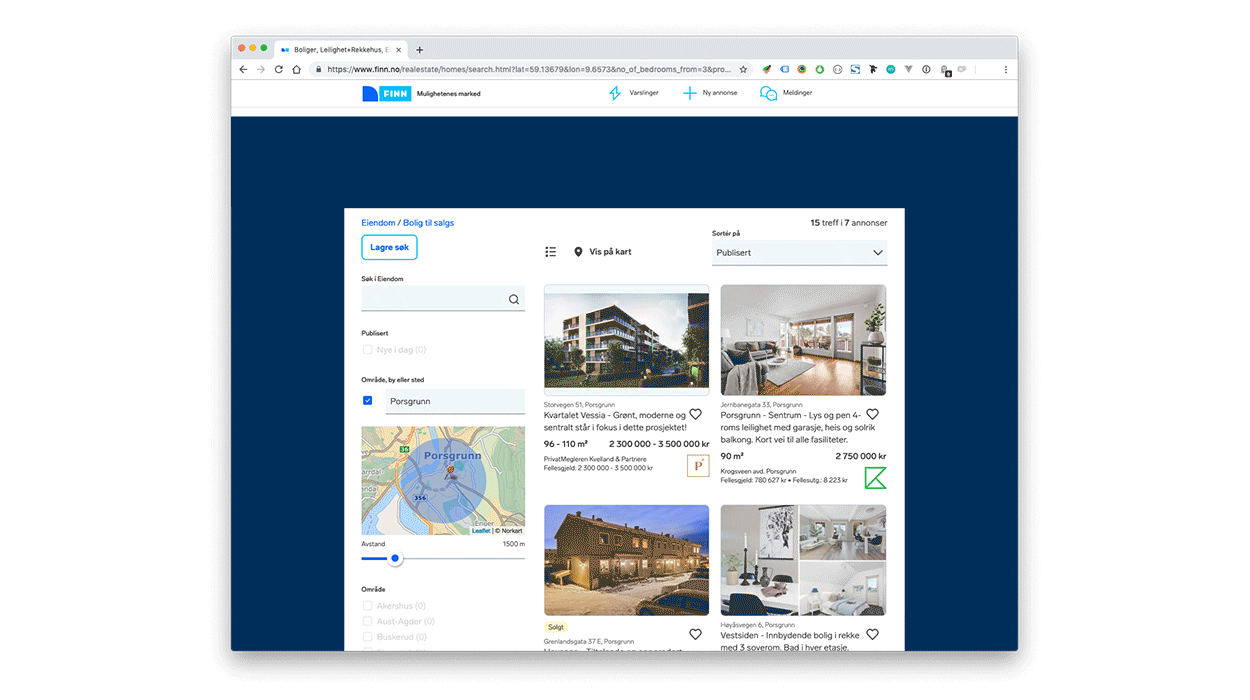1250x700 pixels.
Task: Open the browser home page icon
Action: tap(297, 70)
